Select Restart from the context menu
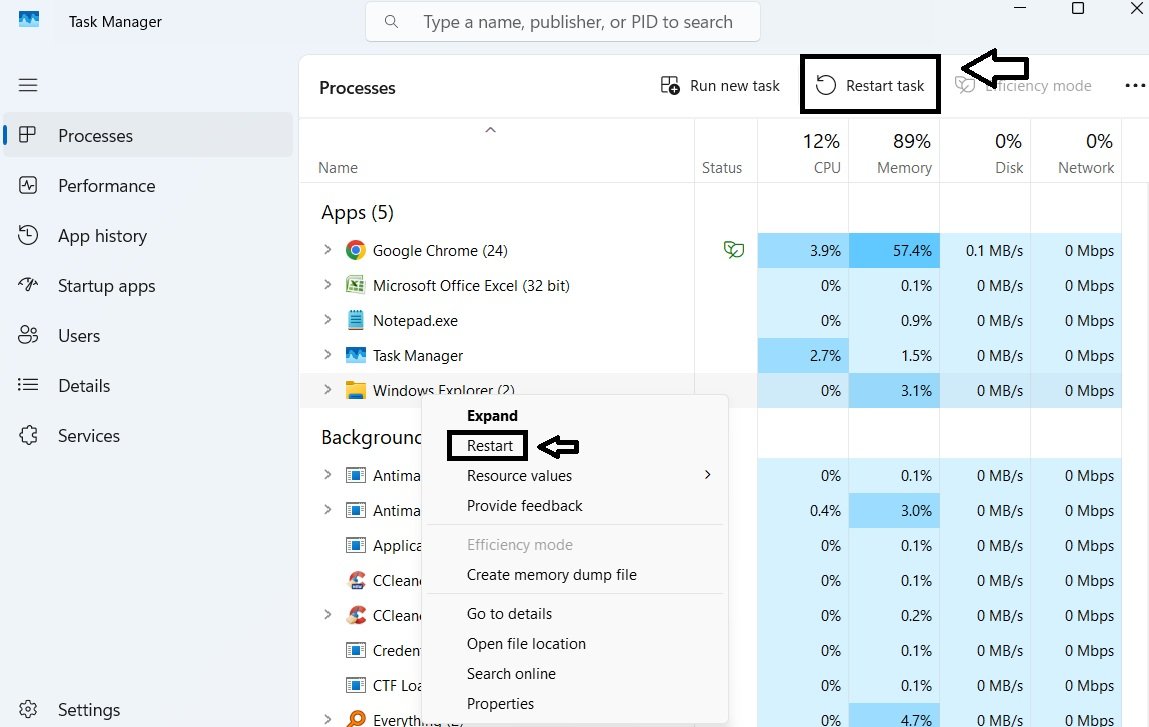1149x727 pixels. (489, 446)
